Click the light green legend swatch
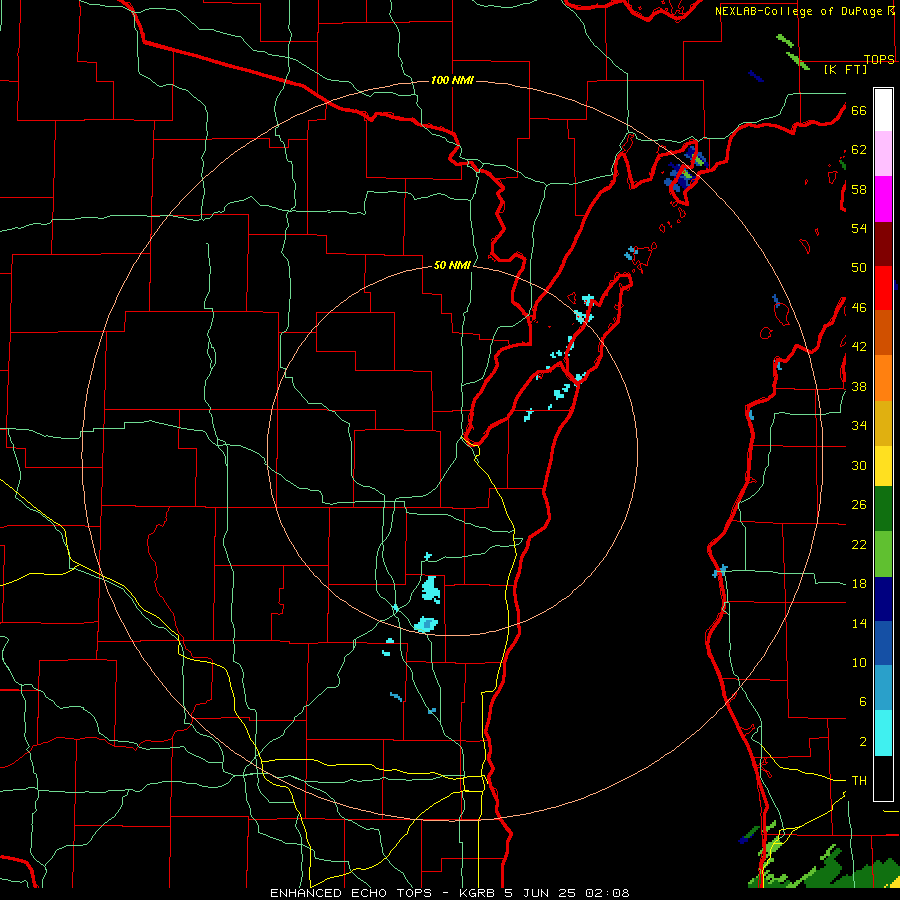 coord(883,554)
